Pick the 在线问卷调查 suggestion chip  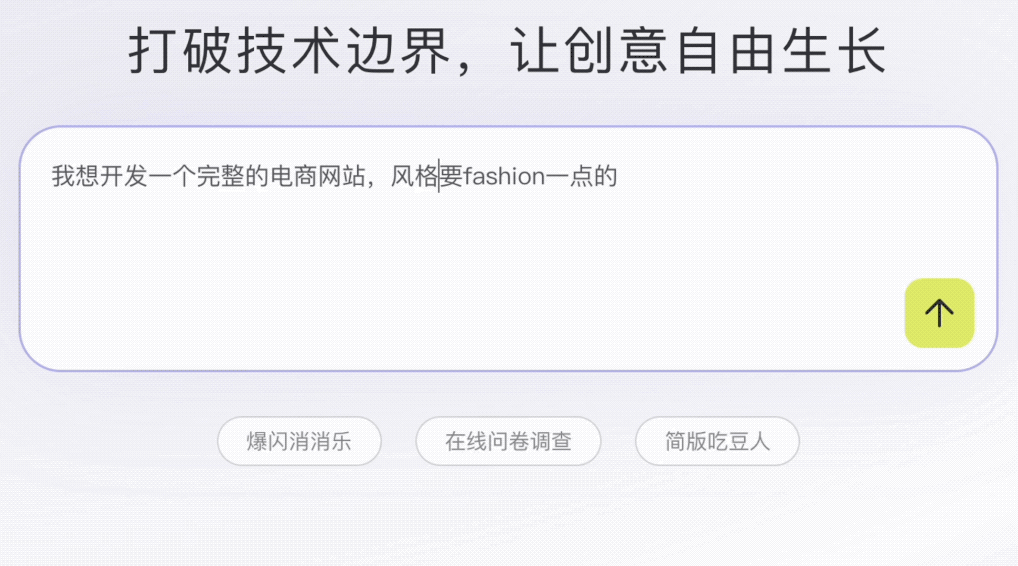tap(508, 441)
